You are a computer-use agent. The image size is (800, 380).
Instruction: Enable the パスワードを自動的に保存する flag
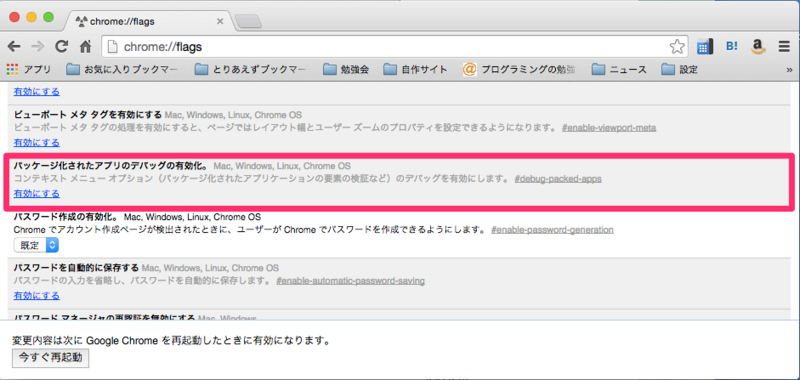37,296
